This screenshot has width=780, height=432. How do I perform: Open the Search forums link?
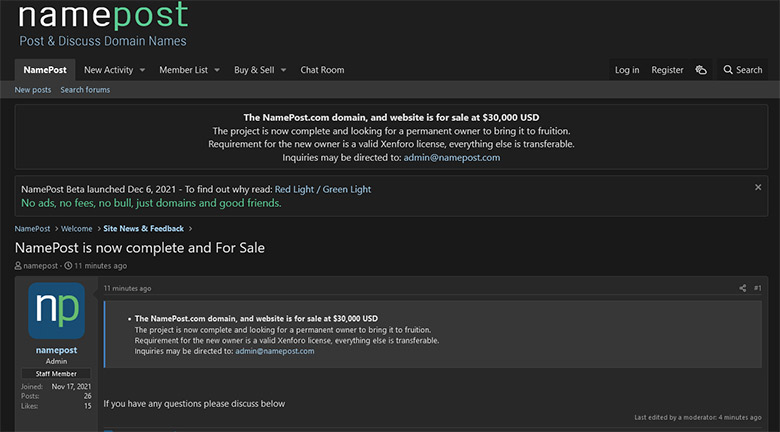[85, 90]
